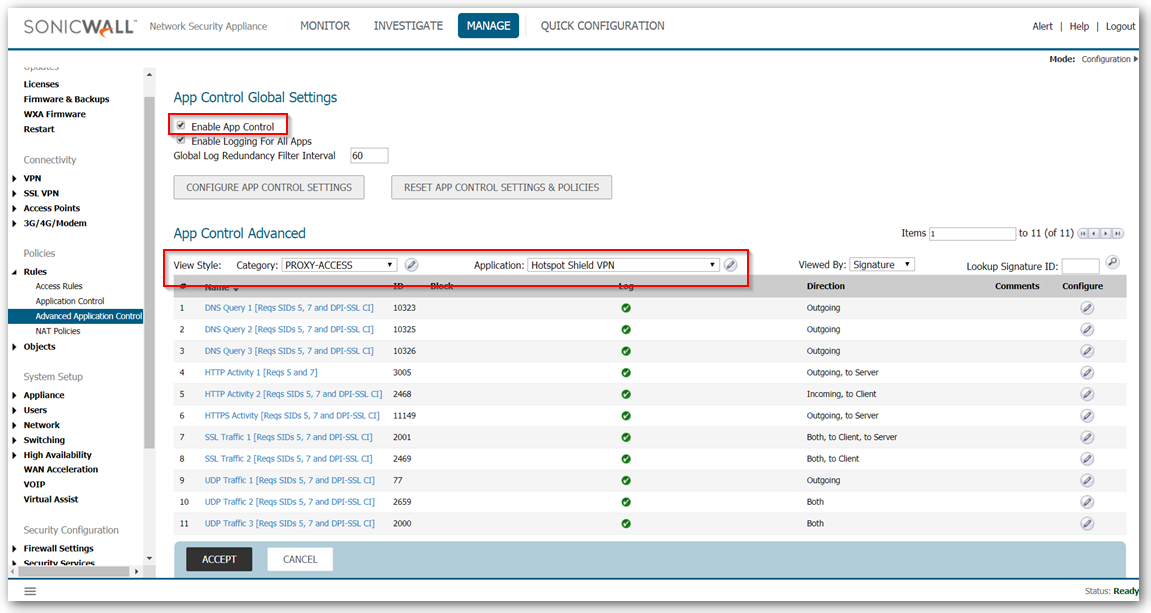Click configure icon for HTTPS Activity row
This screenshot has width=1151, height=613.
pos(1086,416)
